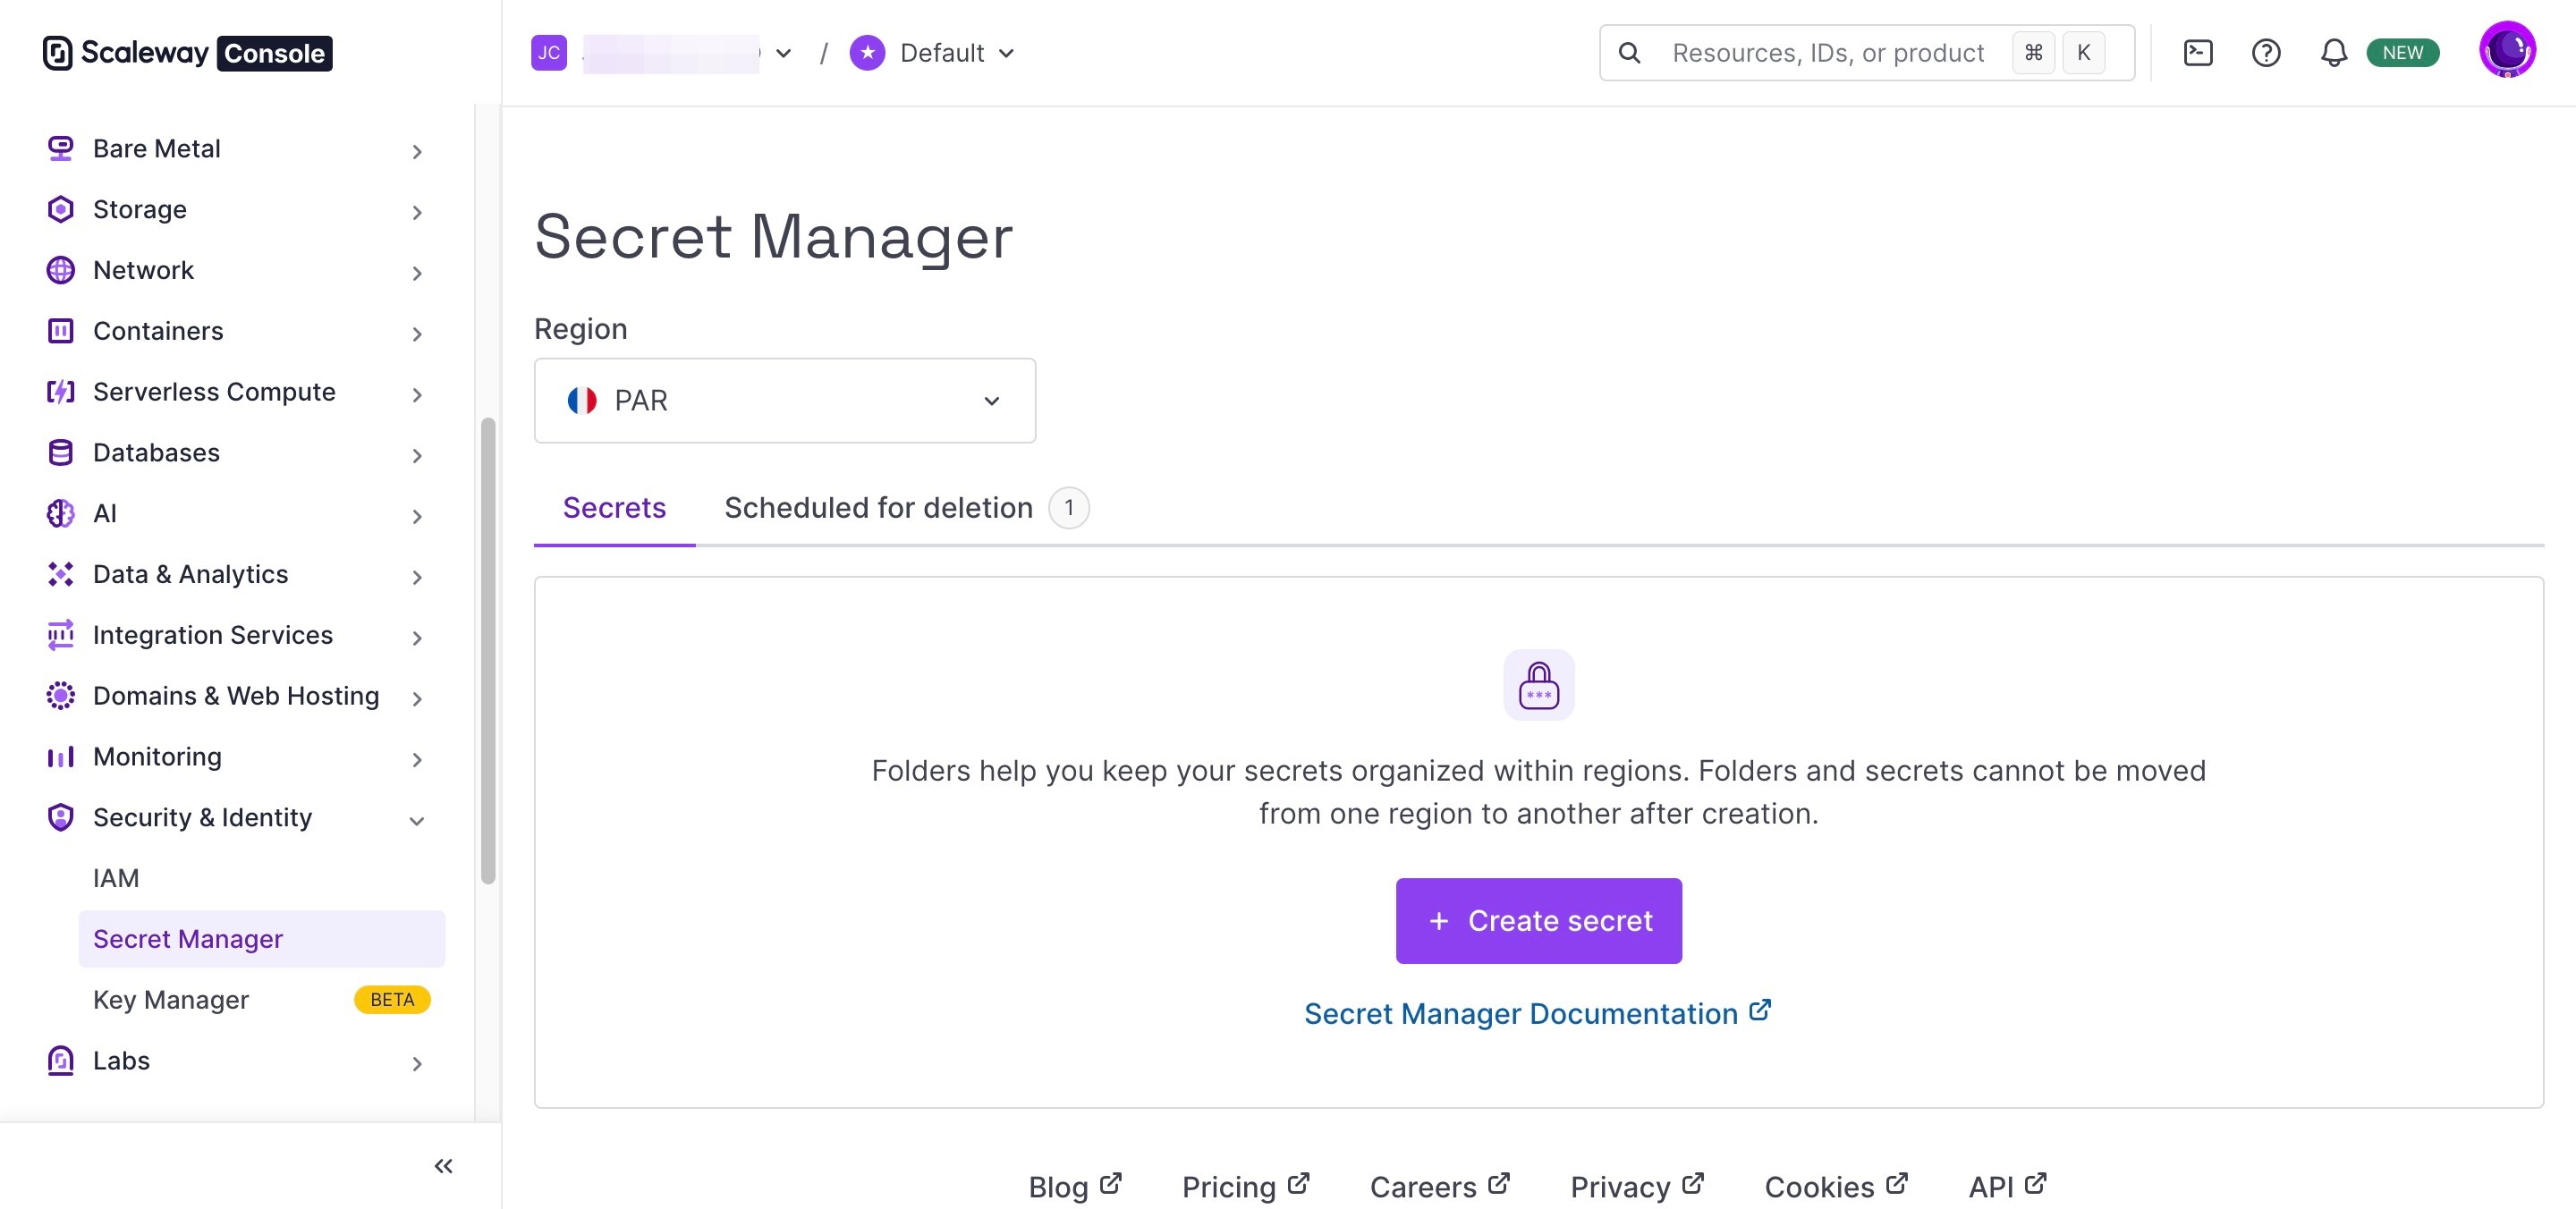
Task: Open the user avatar profile menu
Action: click(x=2507, y=50)
